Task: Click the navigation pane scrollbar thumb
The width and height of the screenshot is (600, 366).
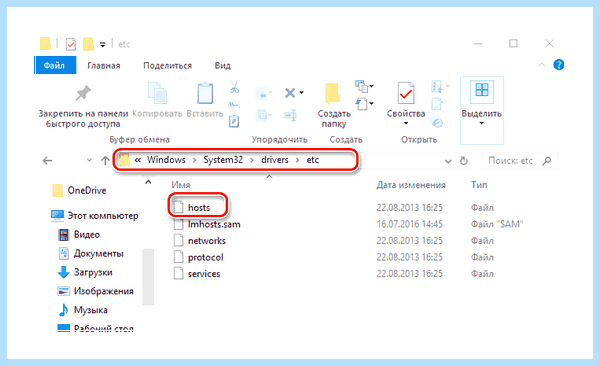Action: pos(148,276)
